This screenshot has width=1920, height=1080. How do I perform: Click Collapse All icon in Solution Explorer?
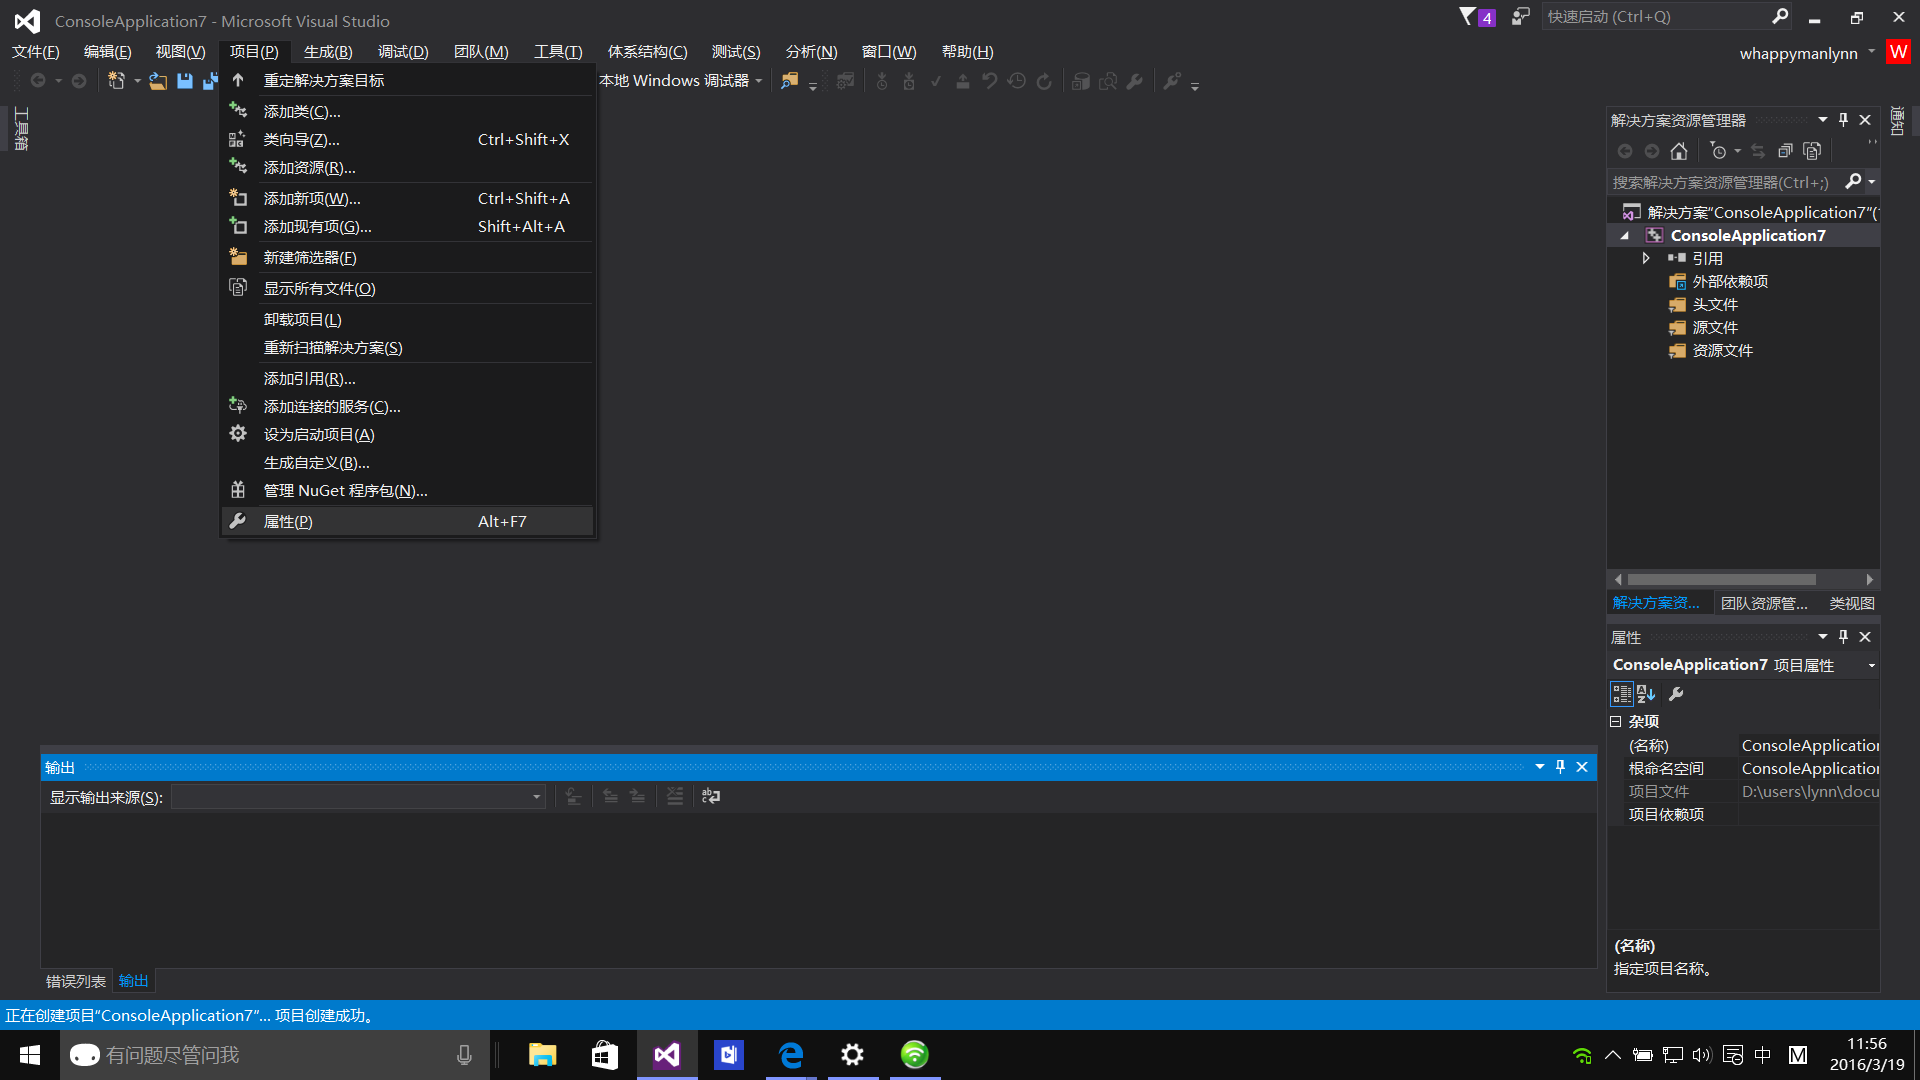pyautogui.click(x=1785, y=151)
